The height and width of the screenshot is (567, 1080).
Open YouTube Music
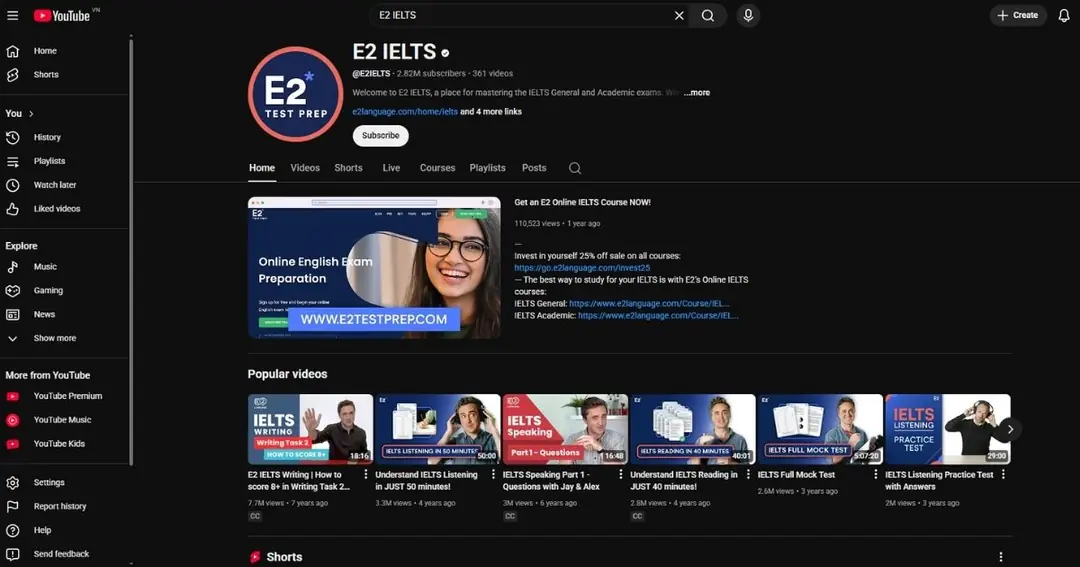pyautogui.click(x=63, y=420)
